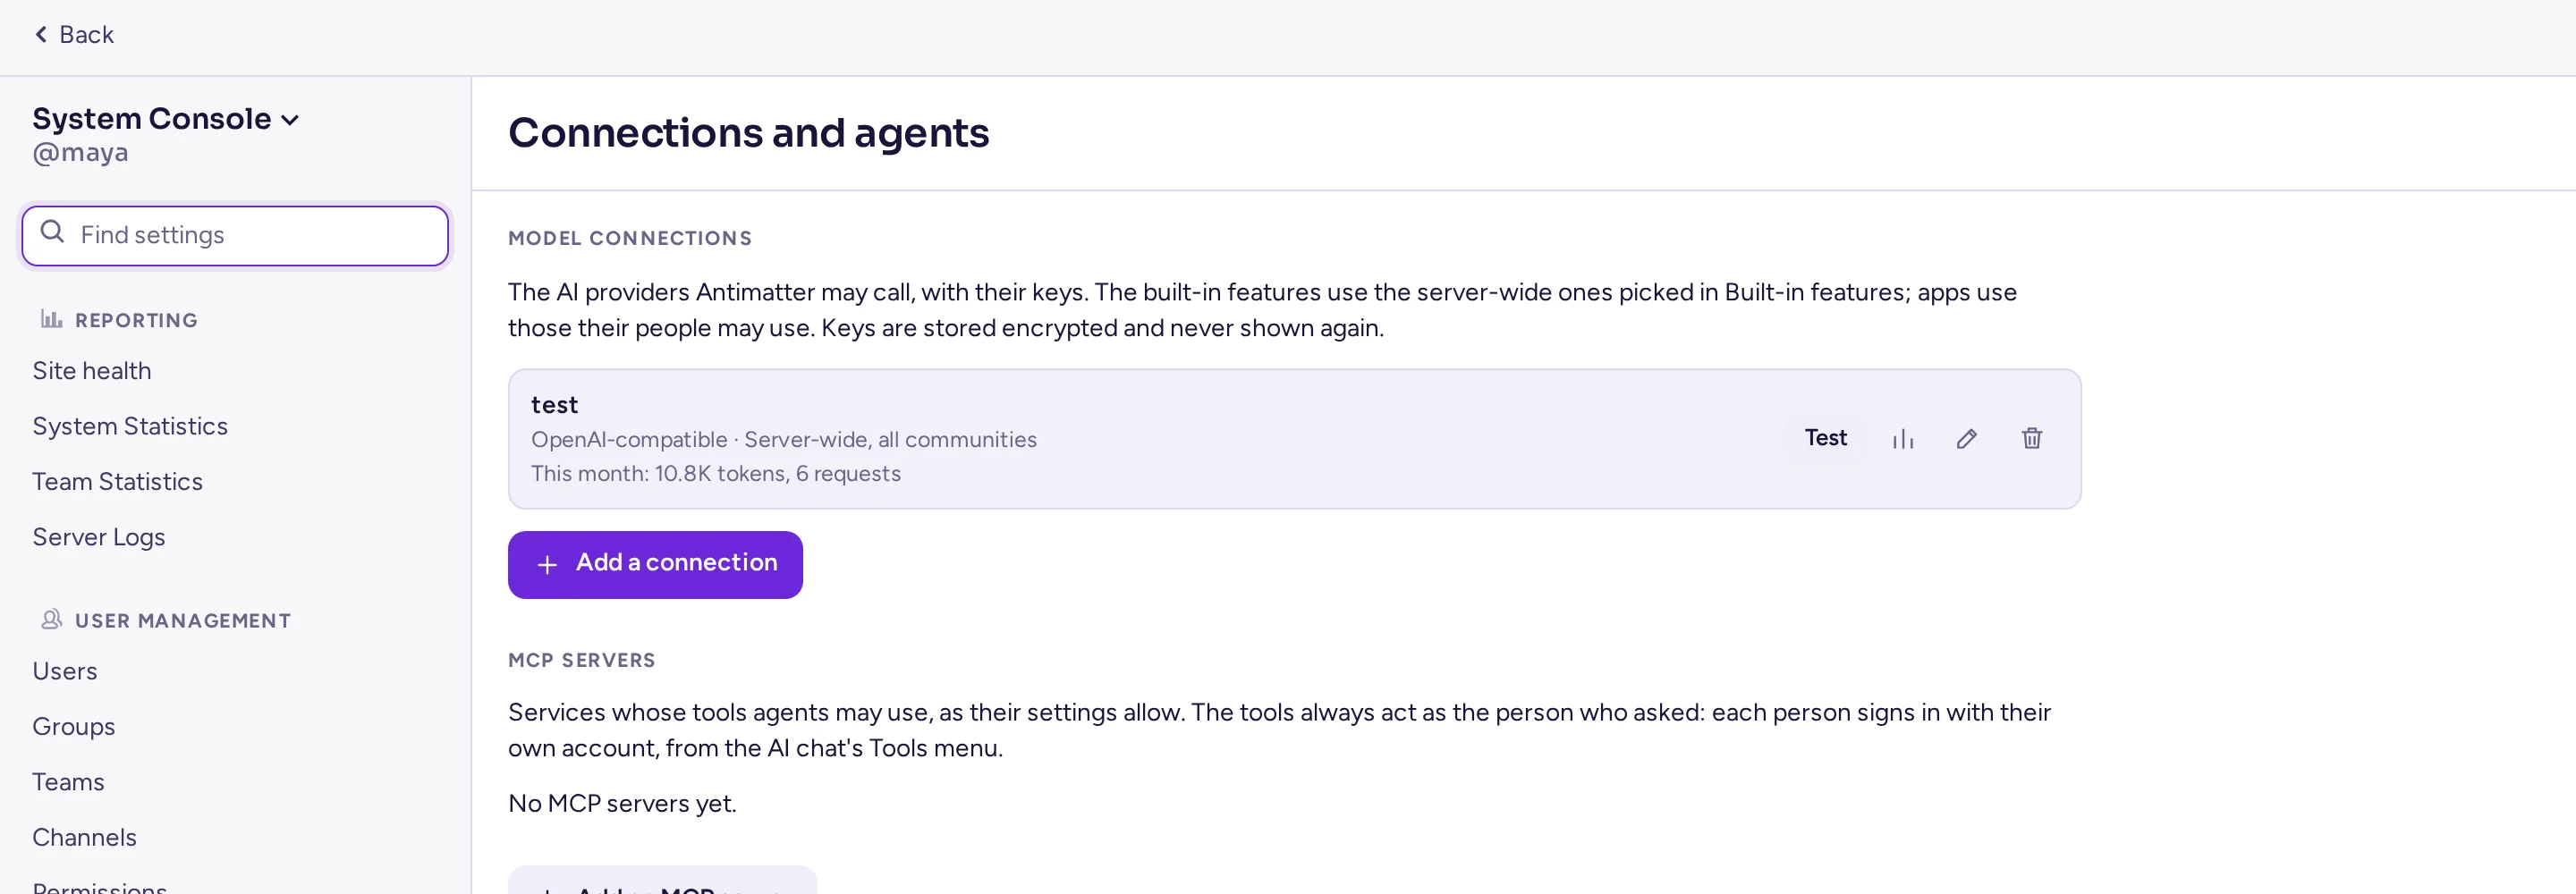Select Users under User Management

[x=65, y=671]
